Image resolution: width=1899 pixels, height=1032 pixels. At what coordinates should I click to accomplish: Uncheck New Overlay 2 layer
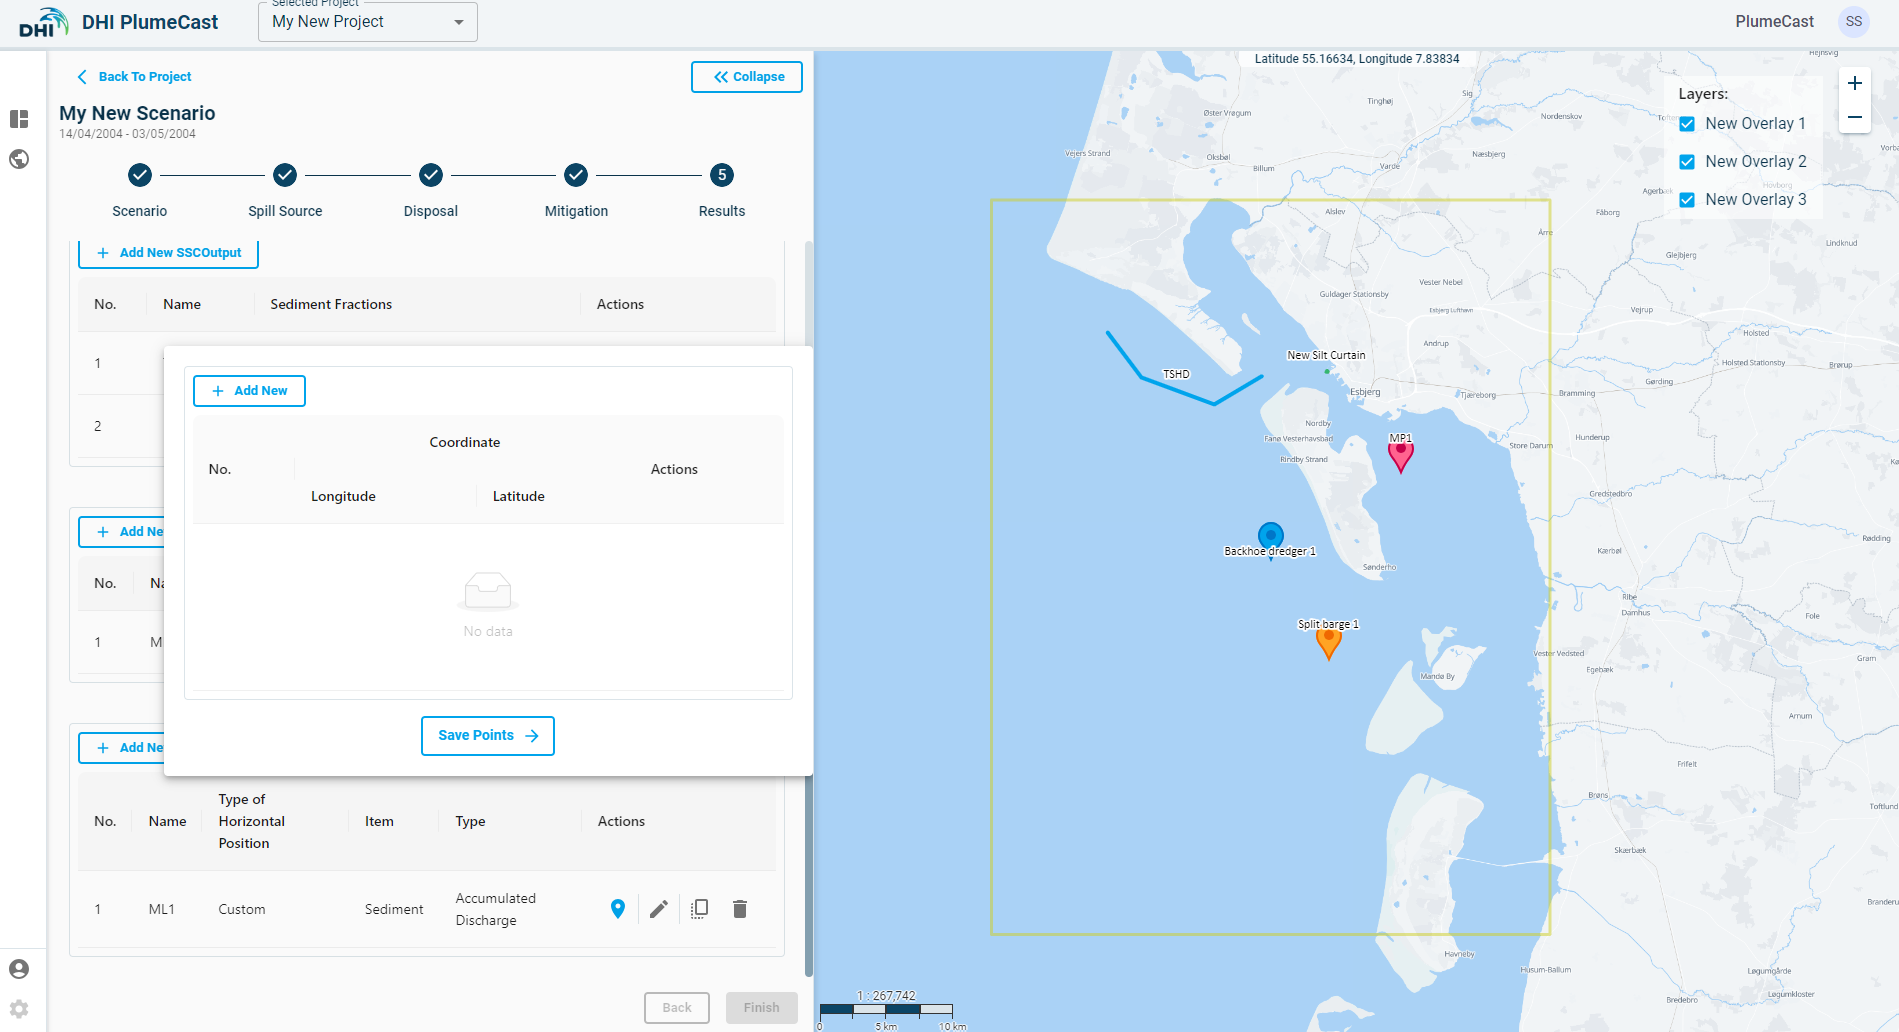tap(1687, 162)
